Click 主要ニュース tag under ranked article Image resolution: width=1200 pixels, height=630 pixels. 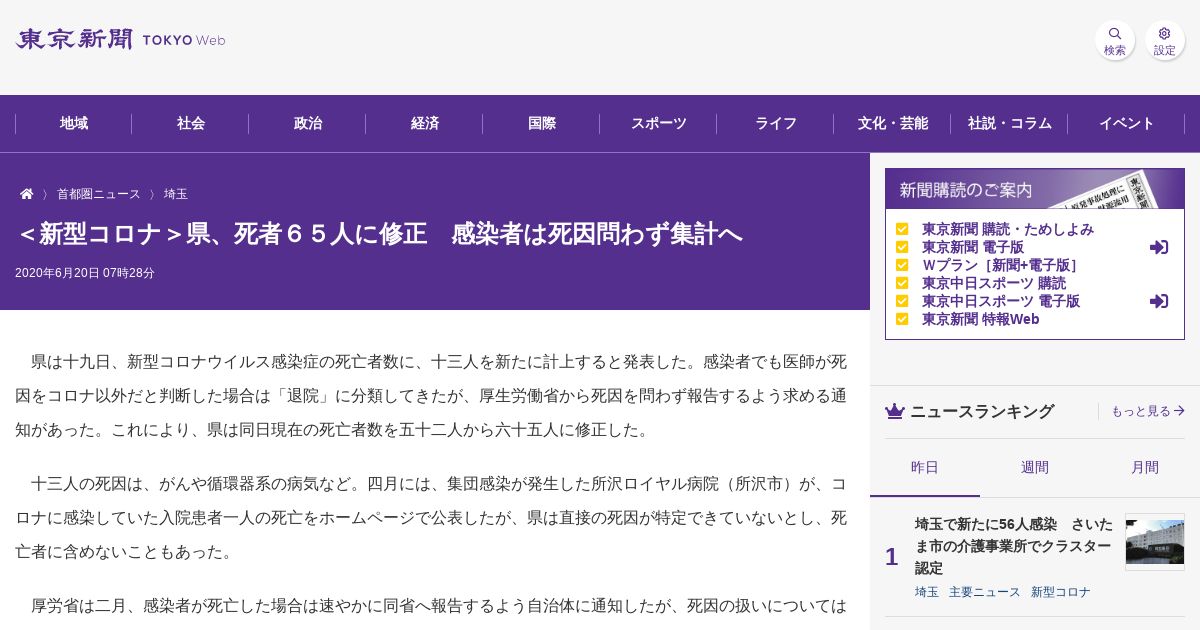point(985,592)
